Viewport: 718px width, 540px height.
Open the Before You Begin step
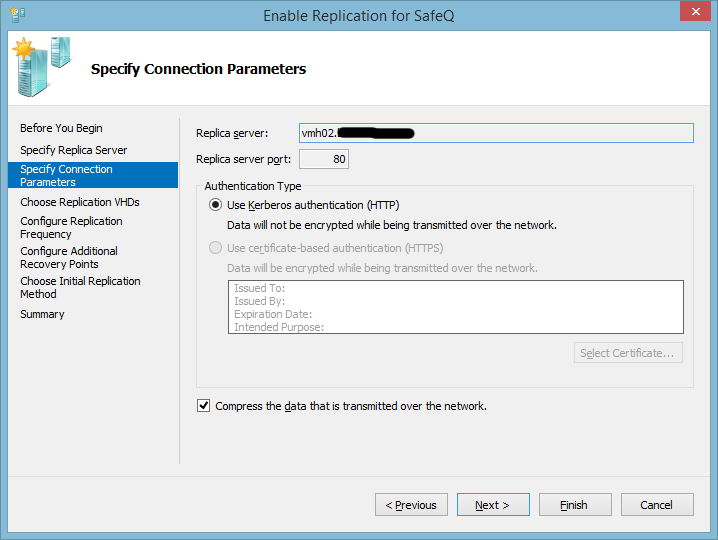coord(61,128)
